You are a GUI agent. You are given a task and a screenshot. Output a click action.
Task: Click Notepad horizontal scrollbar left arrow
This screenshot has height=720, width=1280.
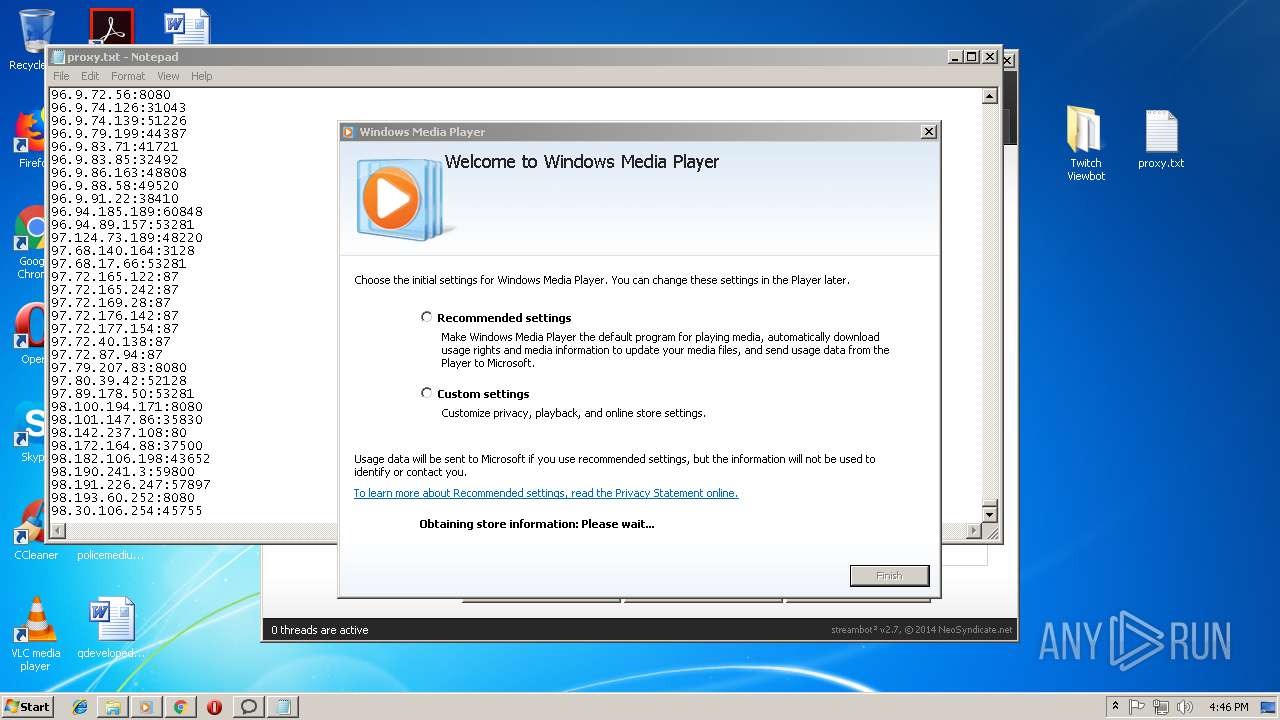tap(58, 531)
